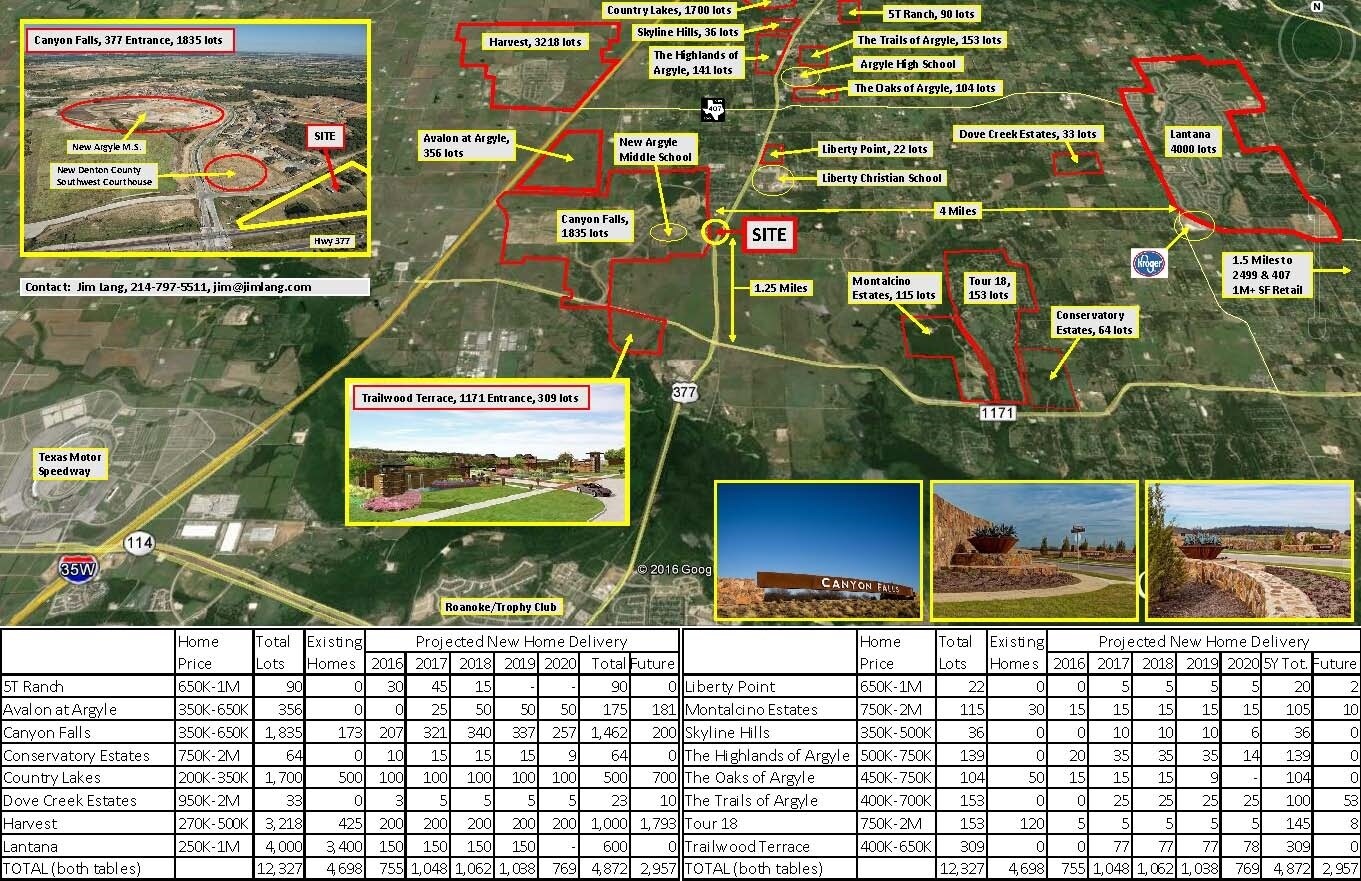Click the Highway 114 route marker
The width and height of the screenshot is (1361, 881).
139,542
